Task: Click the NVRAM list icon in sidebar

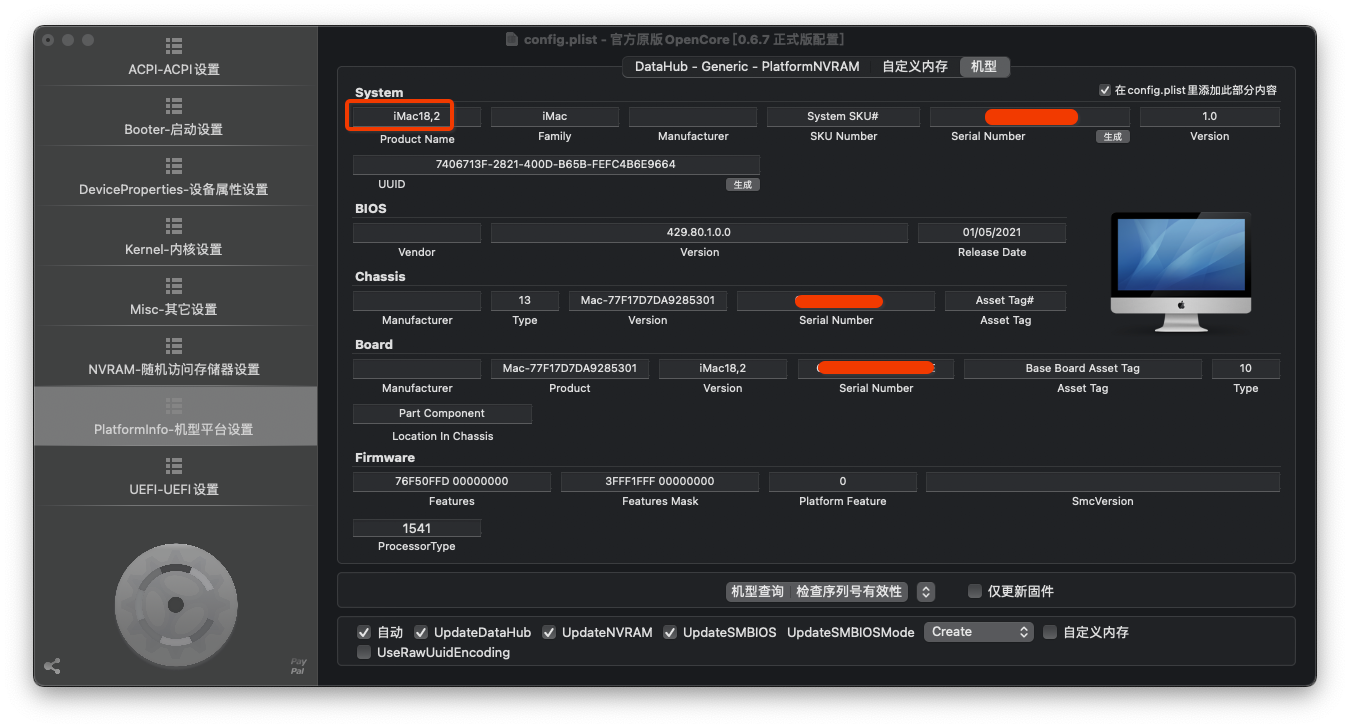Action: 174,346
